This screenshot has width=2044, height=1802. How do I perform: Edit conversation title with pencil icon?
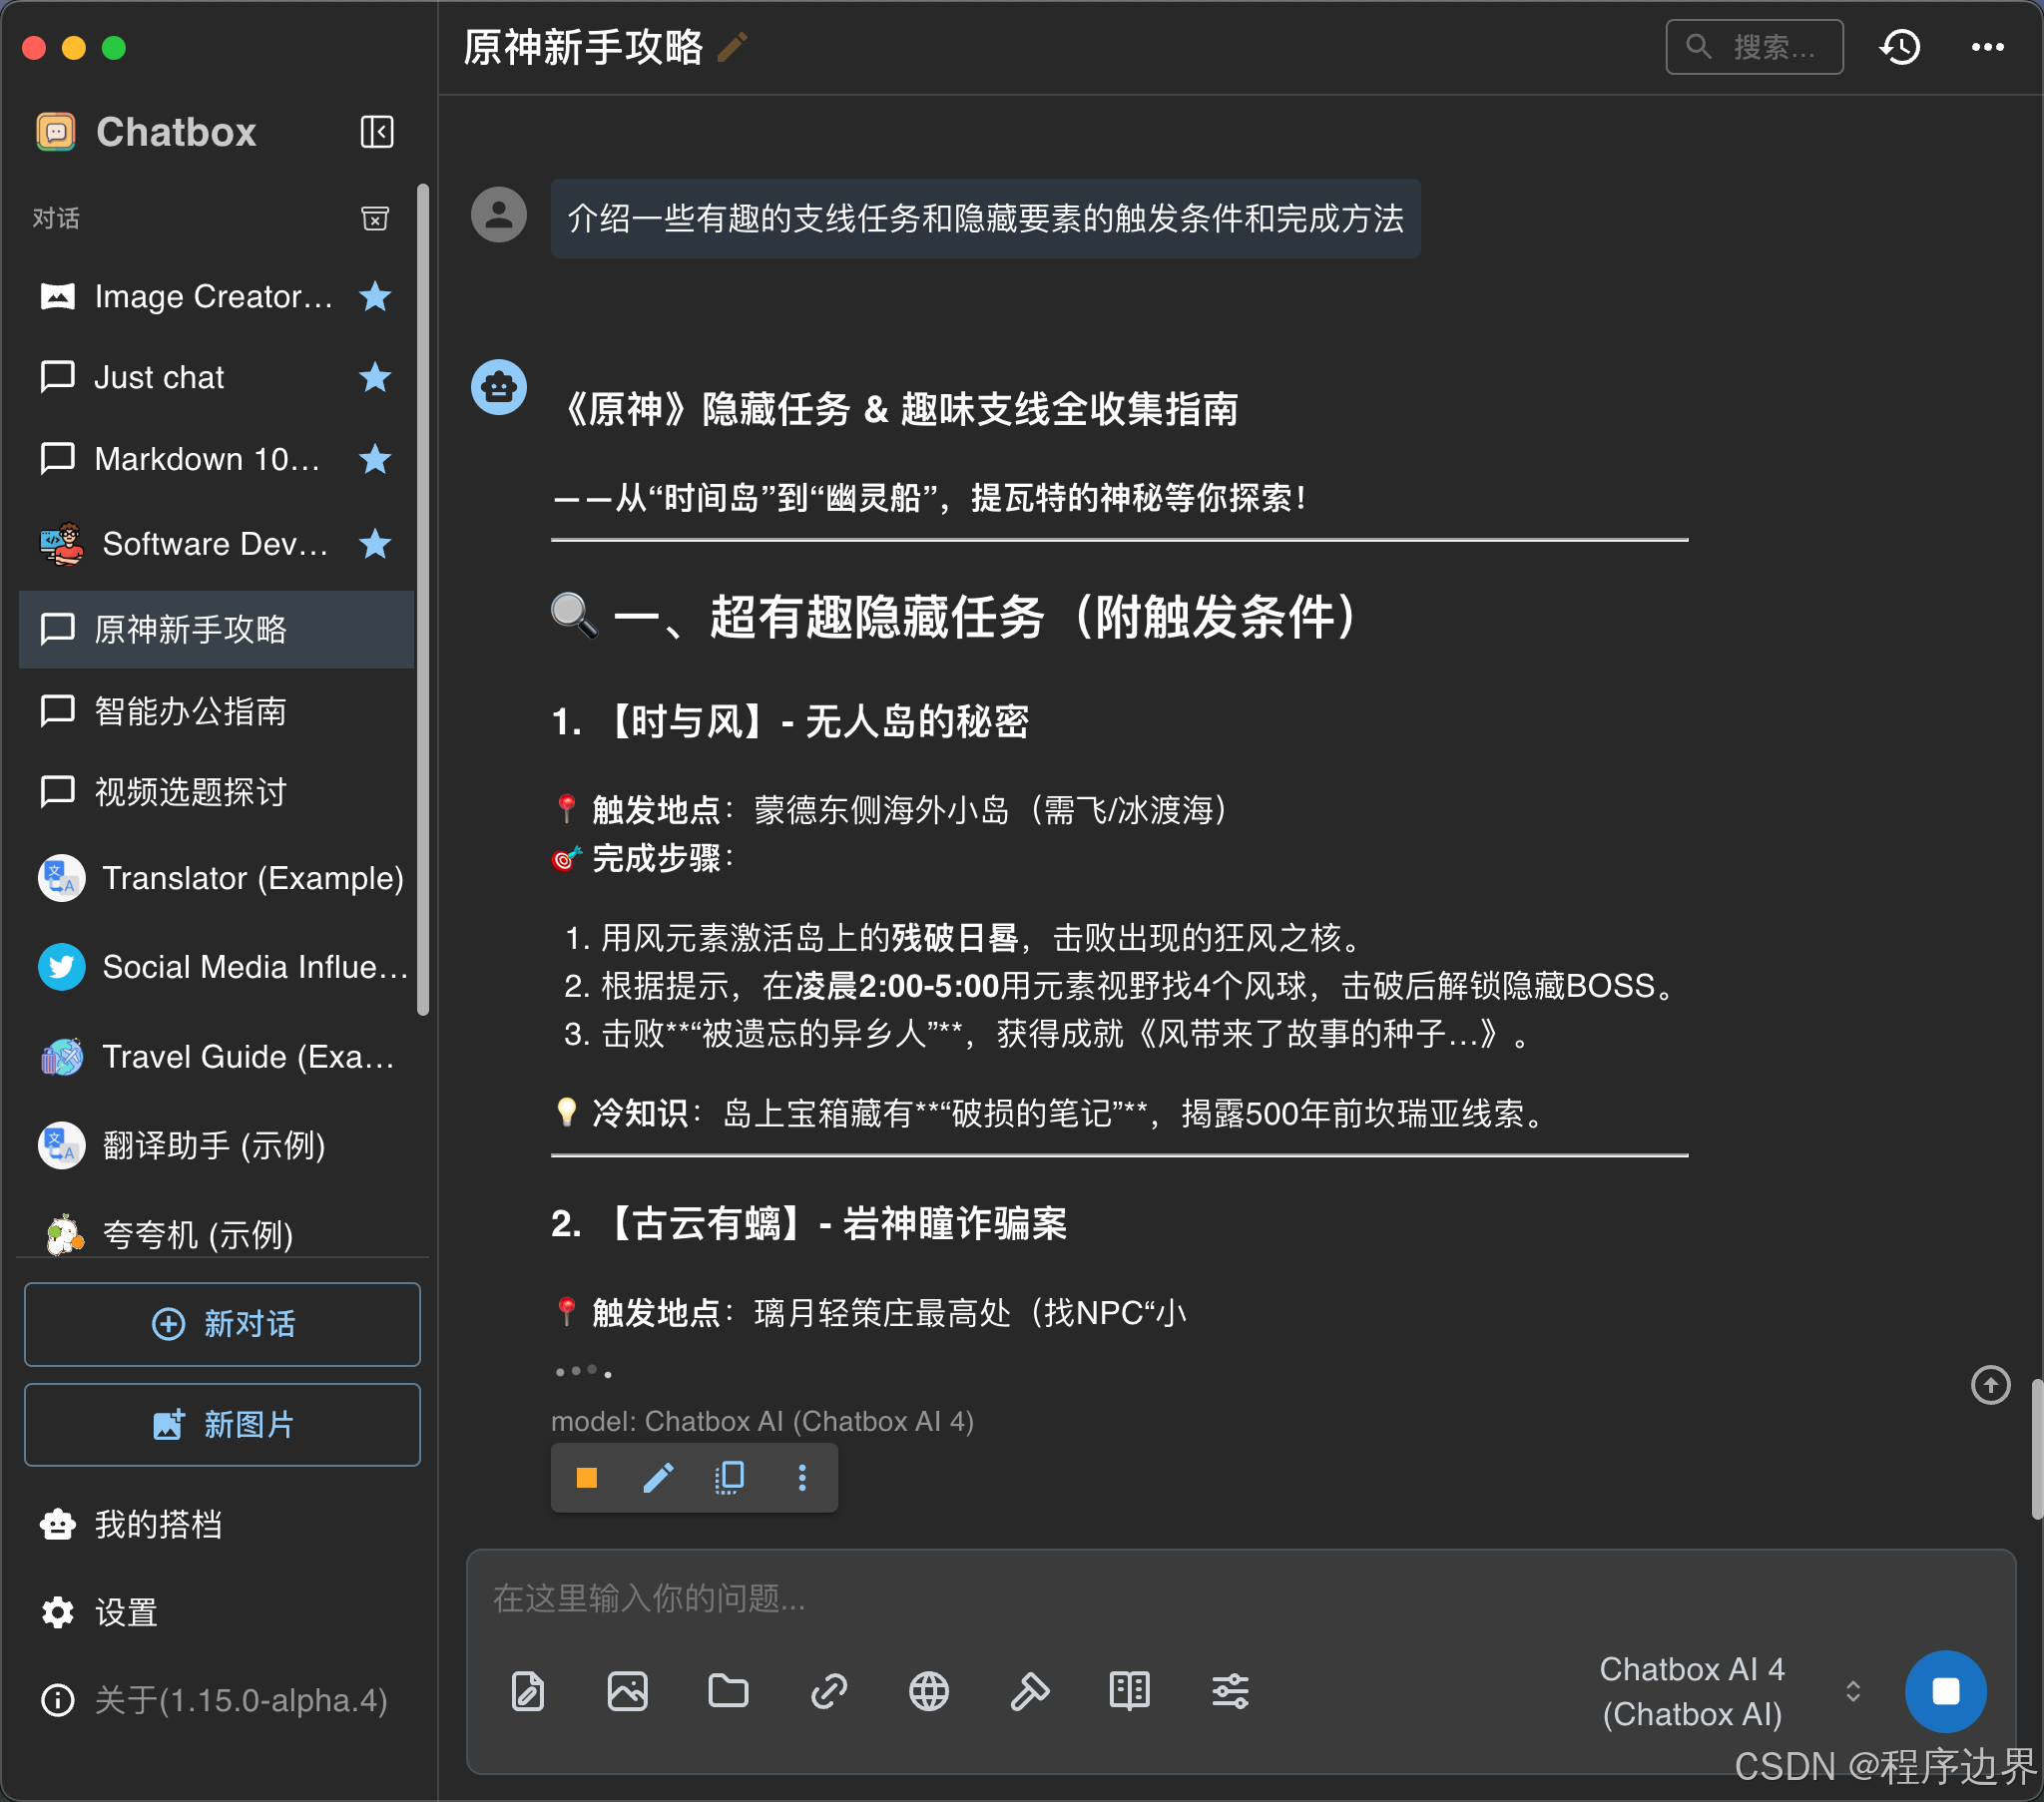click(733, 47)
